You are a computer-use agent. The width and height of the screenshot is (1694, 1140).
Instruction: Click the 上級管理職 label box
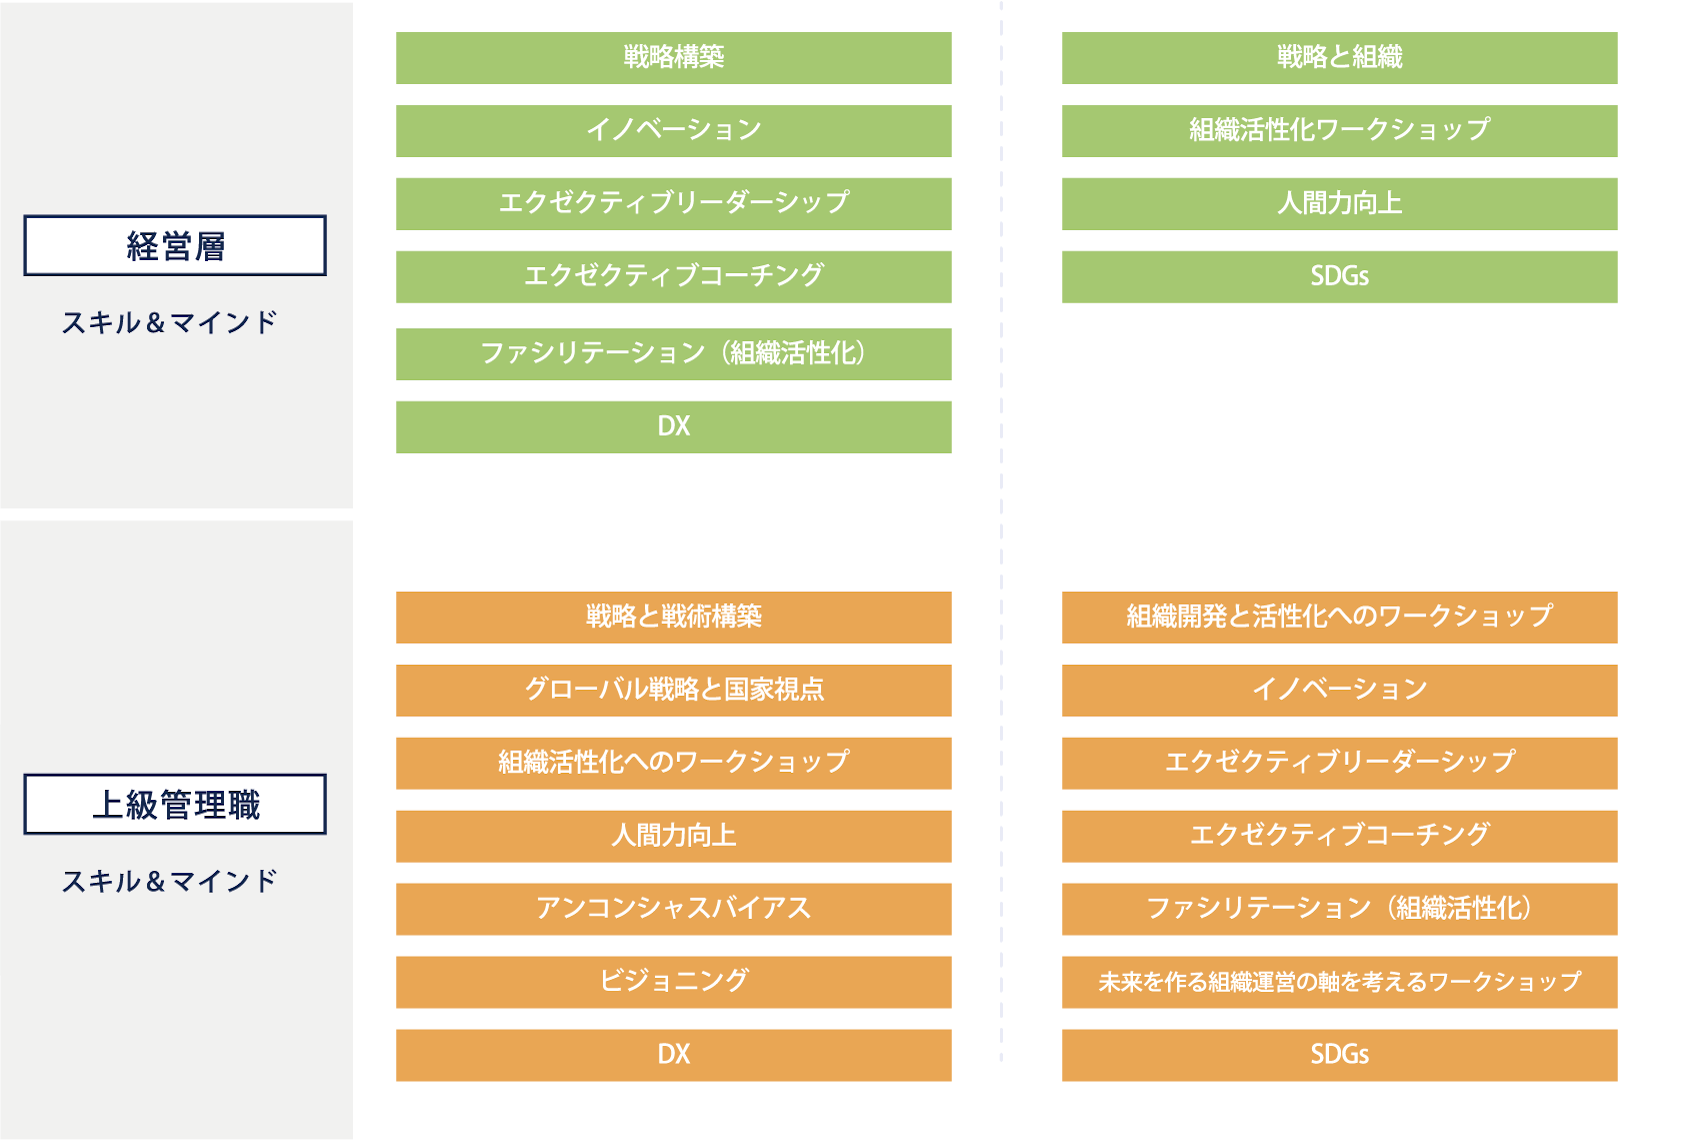tap(175, 804)
